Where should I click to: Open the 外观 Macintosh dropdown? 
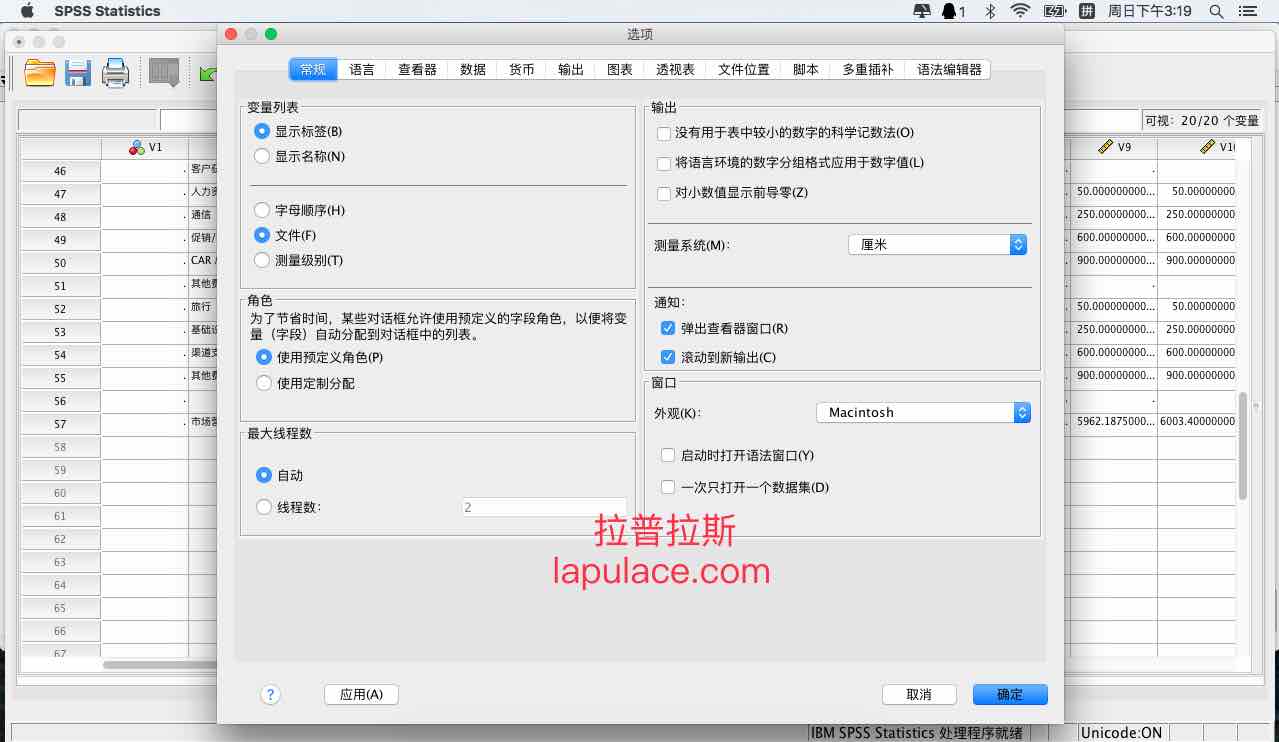point(923,412)
